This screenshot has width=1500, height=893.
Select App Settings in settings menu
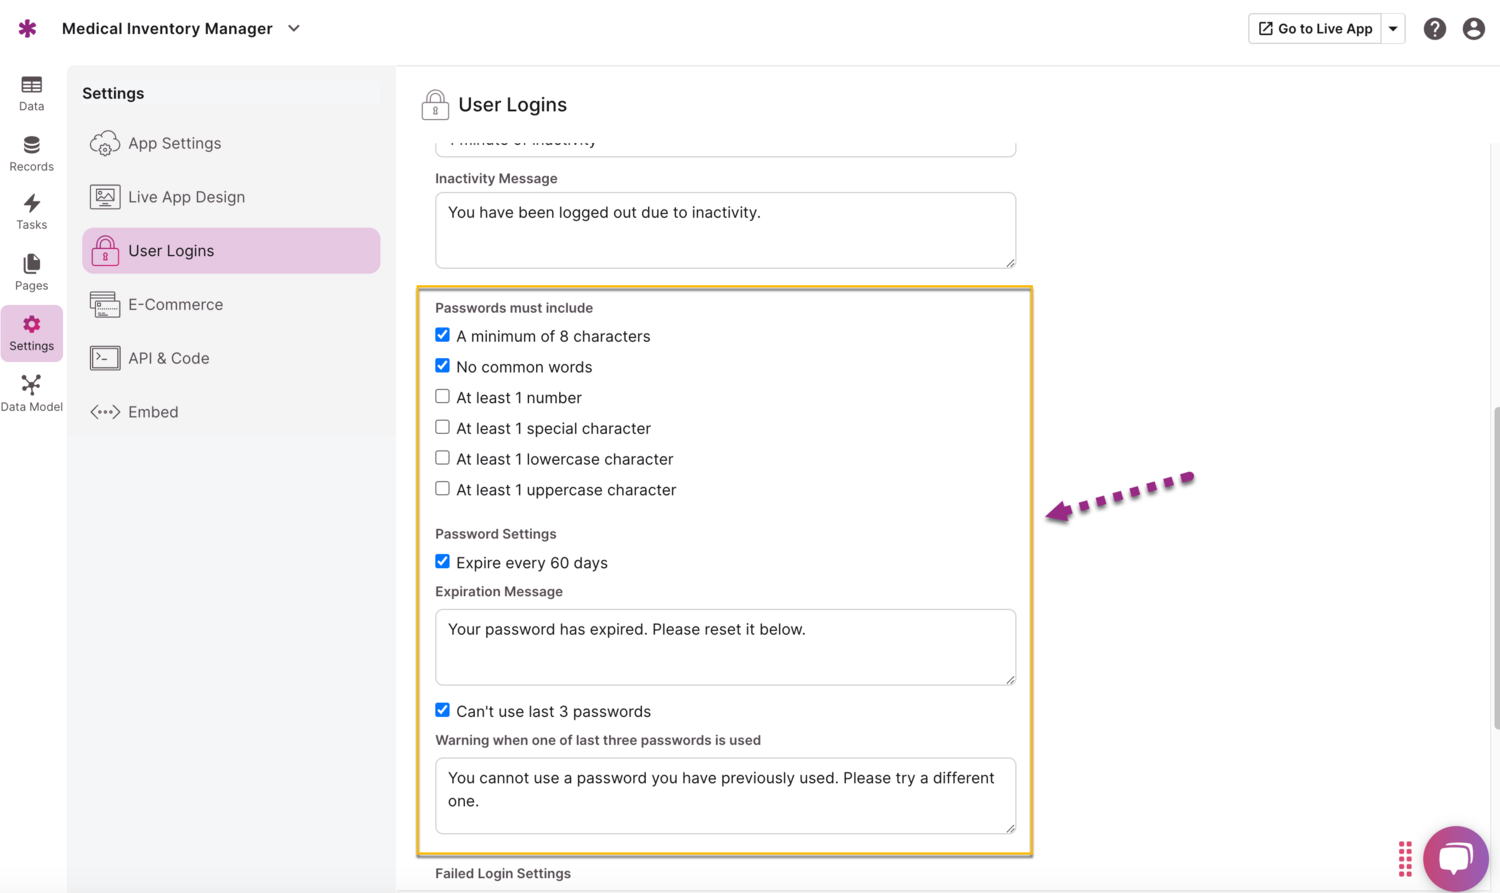(174, 143)
